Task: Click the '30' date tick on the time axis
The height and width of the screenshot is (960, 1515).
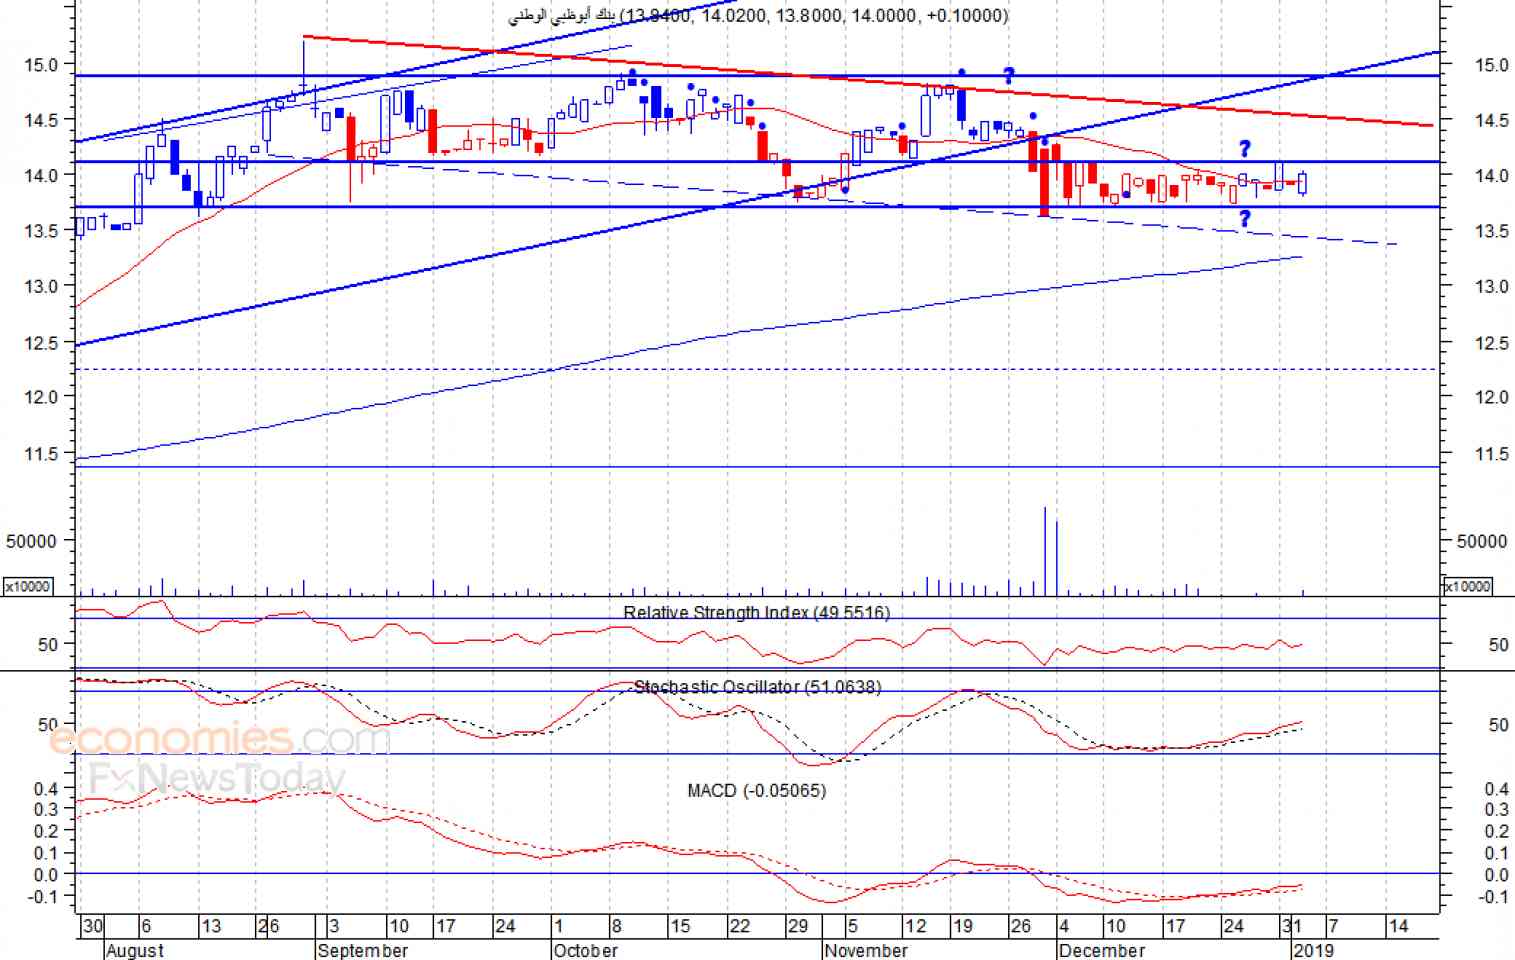Action: point(92,926)
